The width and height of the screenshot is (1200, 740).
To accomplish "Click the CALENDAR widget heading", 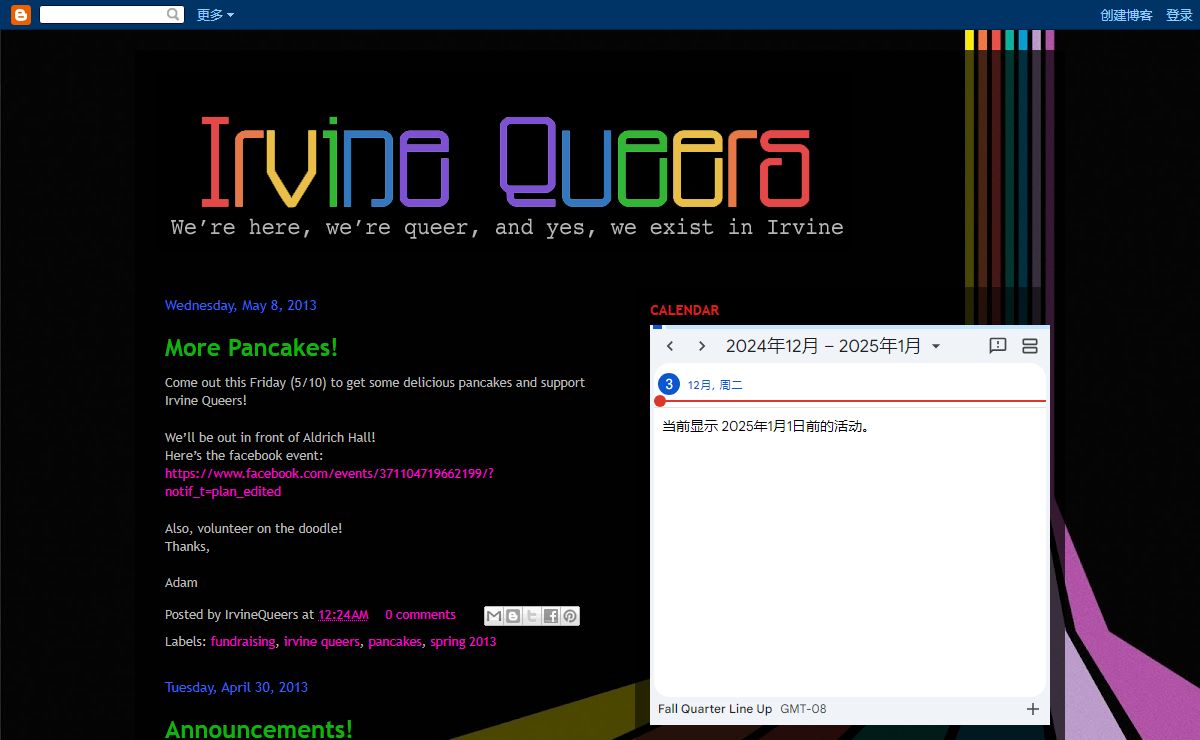I will coord(684,310).
